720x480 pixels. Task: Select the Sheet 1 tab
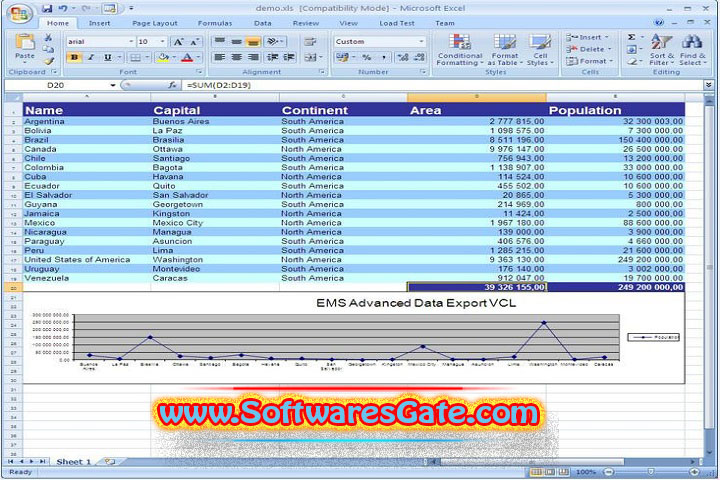click(x=73, y=462)
